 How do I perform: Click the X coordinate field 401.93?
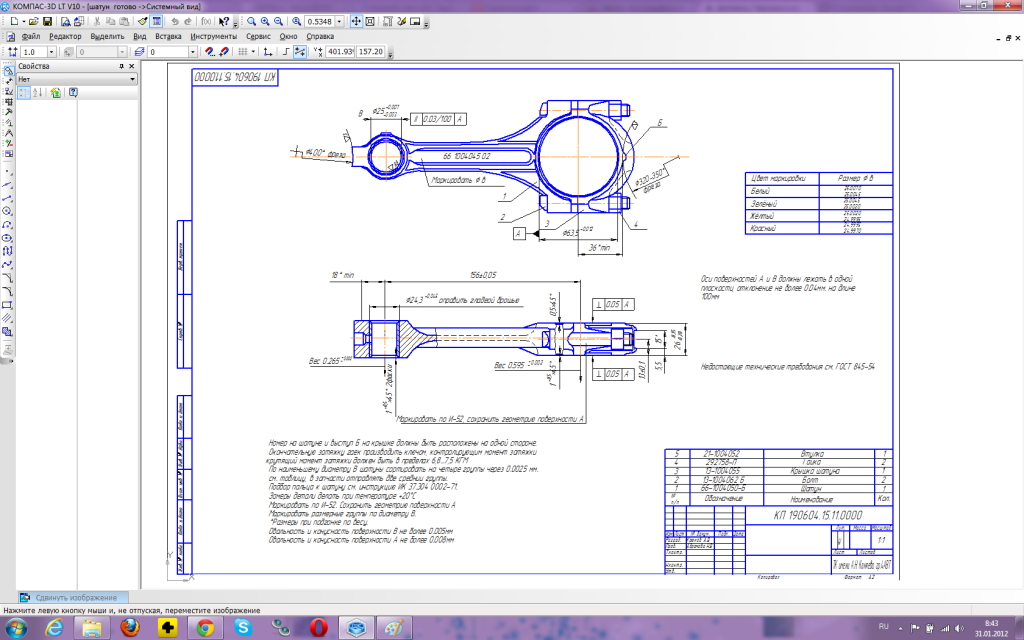coord(340,52)
